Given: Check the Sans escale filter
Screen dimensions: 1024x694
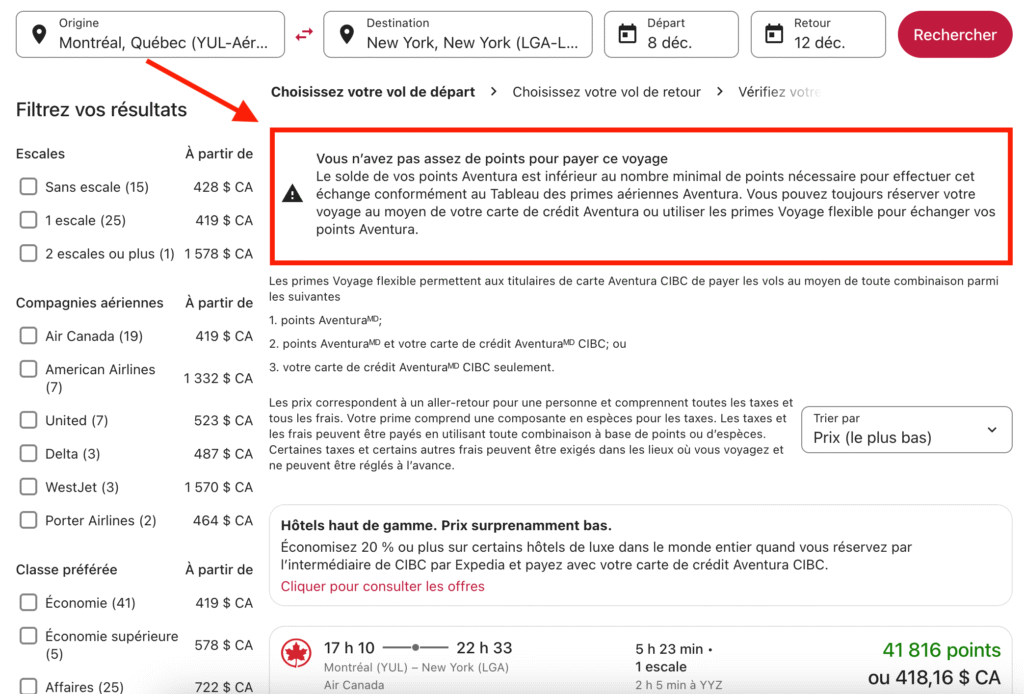Looking at the screenshot, I should [x=28, y=187].
